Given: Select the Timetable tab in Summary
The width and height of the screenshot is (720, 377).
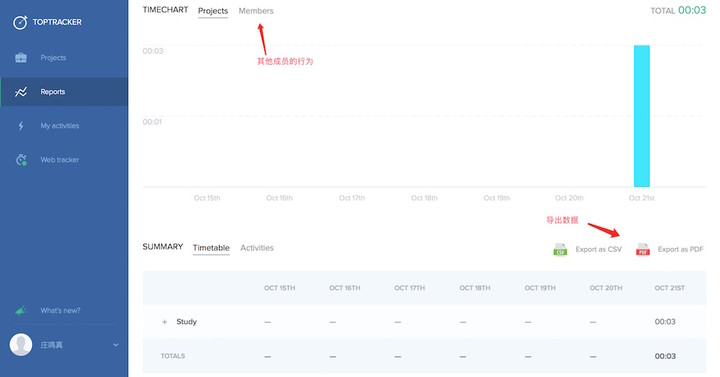Looking at the screenshot, I should 211,248.
